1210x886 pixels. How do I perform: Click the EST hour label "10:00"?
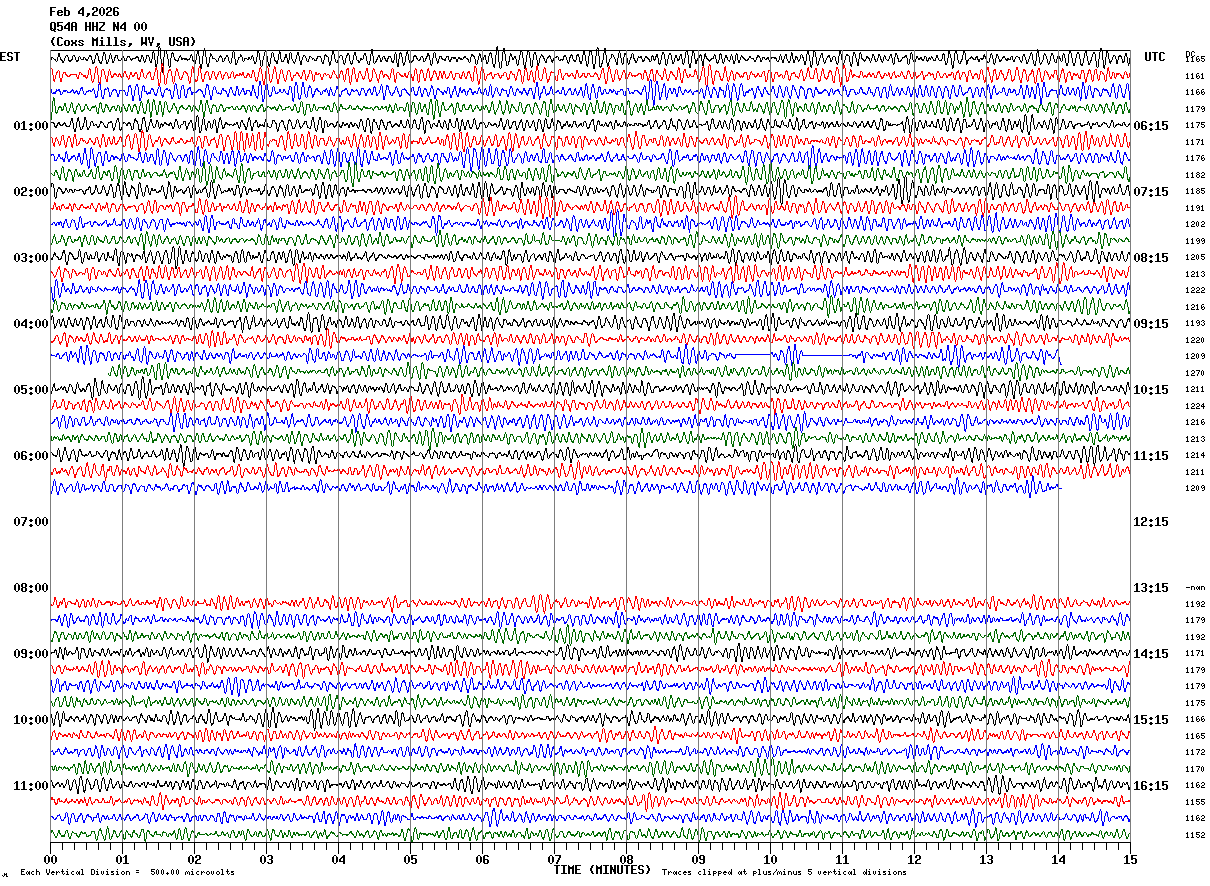(x=31, y=720)
